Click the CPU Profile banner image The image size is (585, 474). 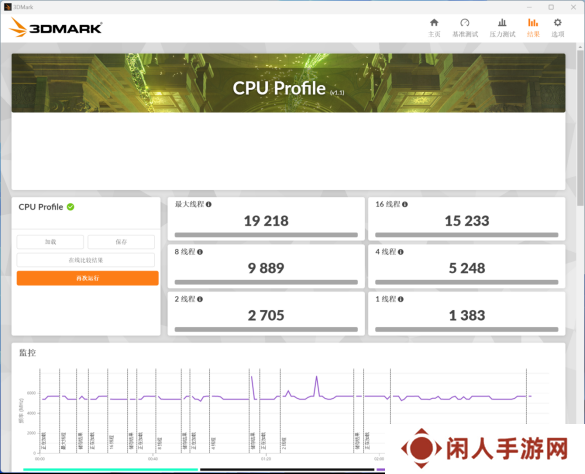coord(288,83)
